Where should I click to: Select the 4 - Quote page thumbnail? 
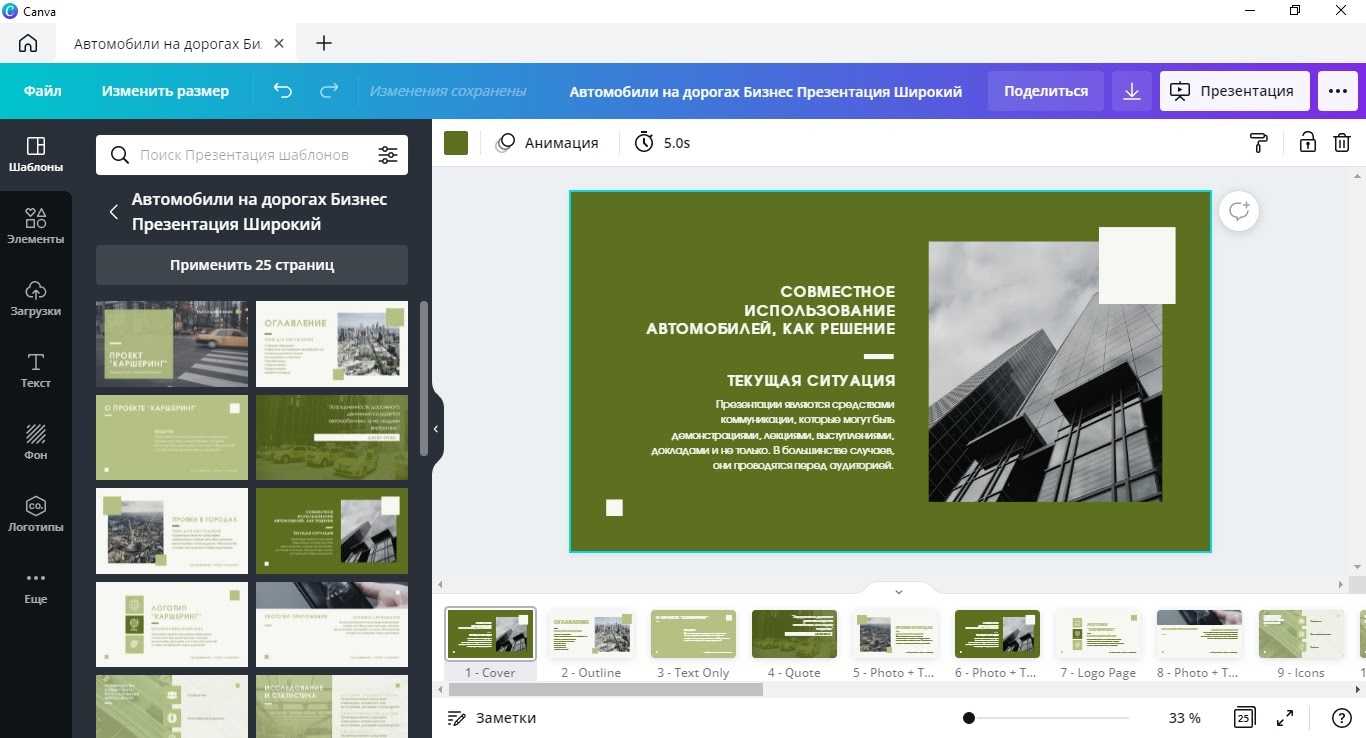coord(794,635)
